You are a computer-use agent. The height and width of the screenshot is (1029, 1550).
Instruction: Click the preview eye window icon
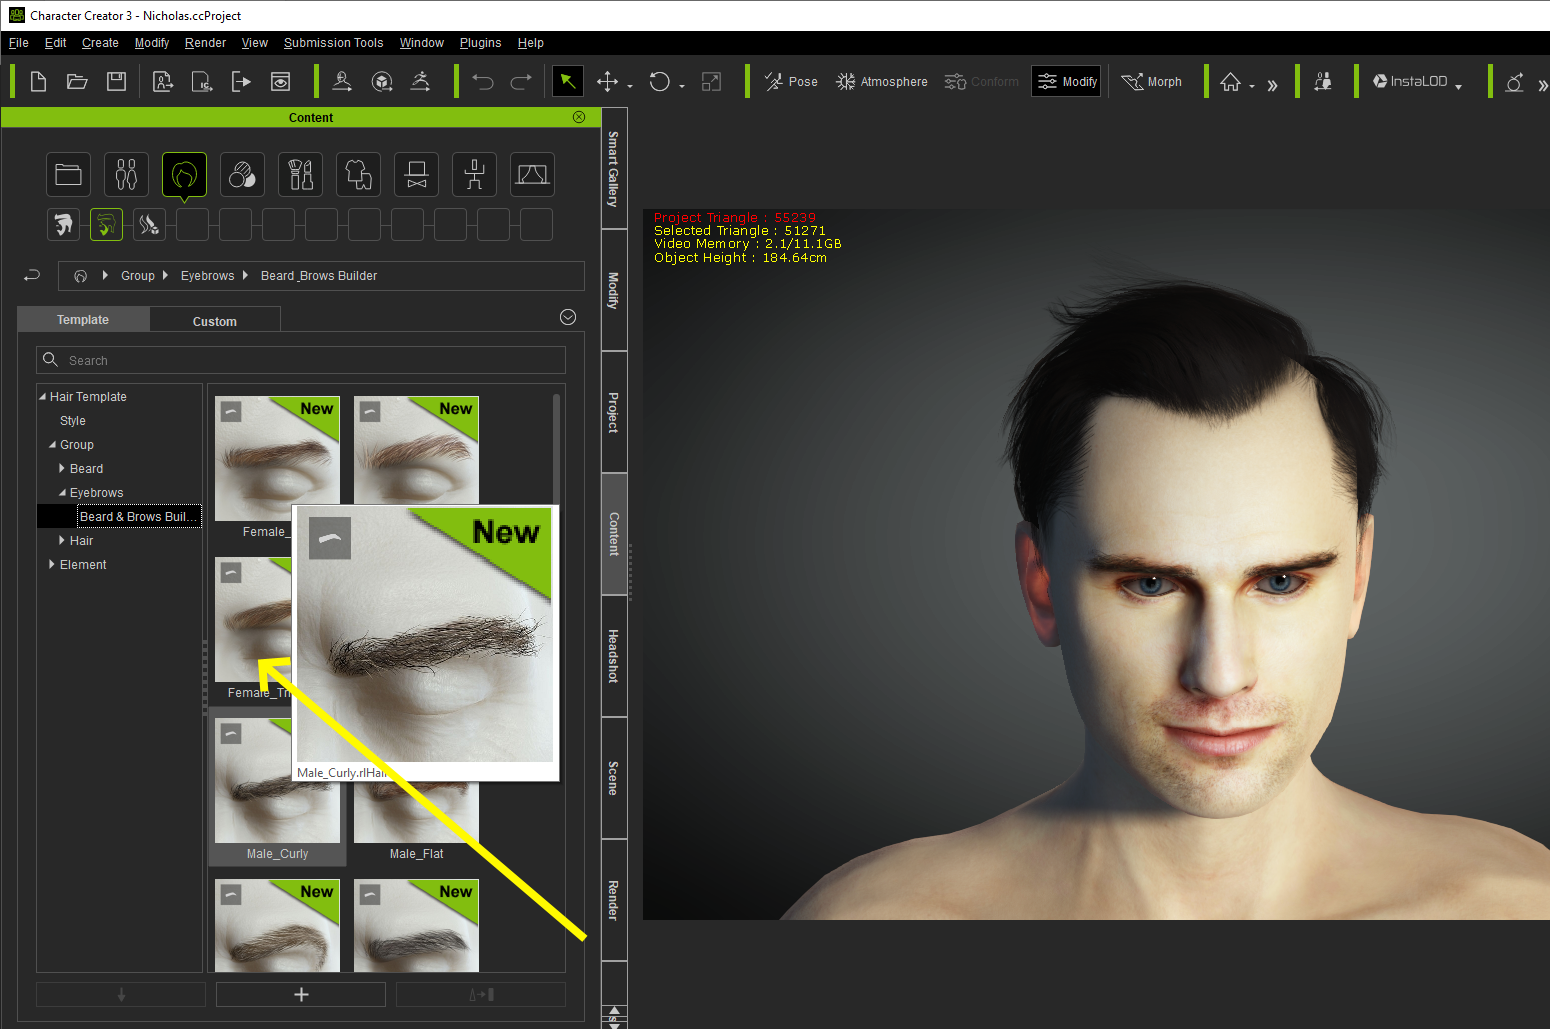(281, 82)
